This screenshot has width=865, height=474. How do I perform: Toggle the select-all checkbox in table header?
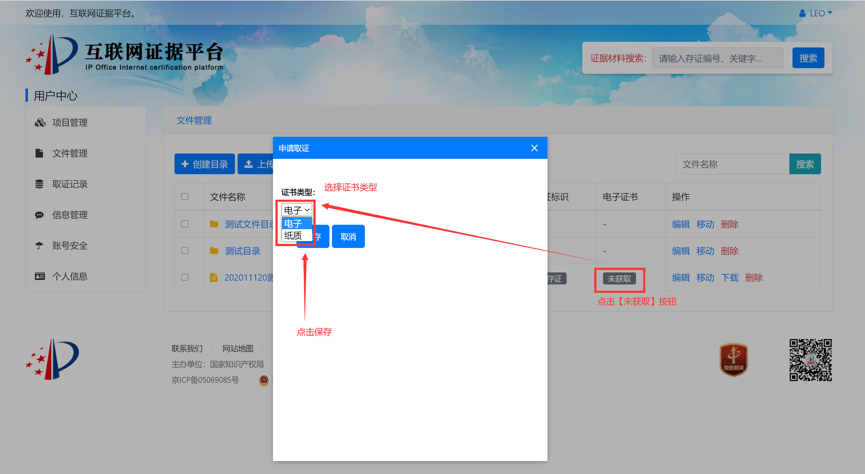[x=185, y=197]
